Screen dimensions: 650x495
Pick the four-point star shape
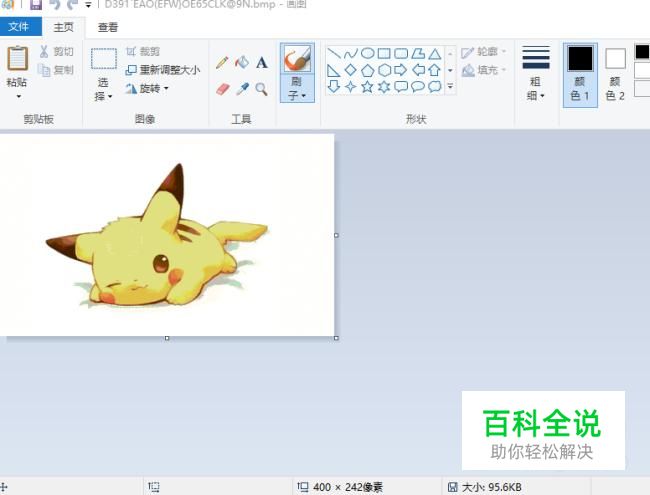[351, 87]
